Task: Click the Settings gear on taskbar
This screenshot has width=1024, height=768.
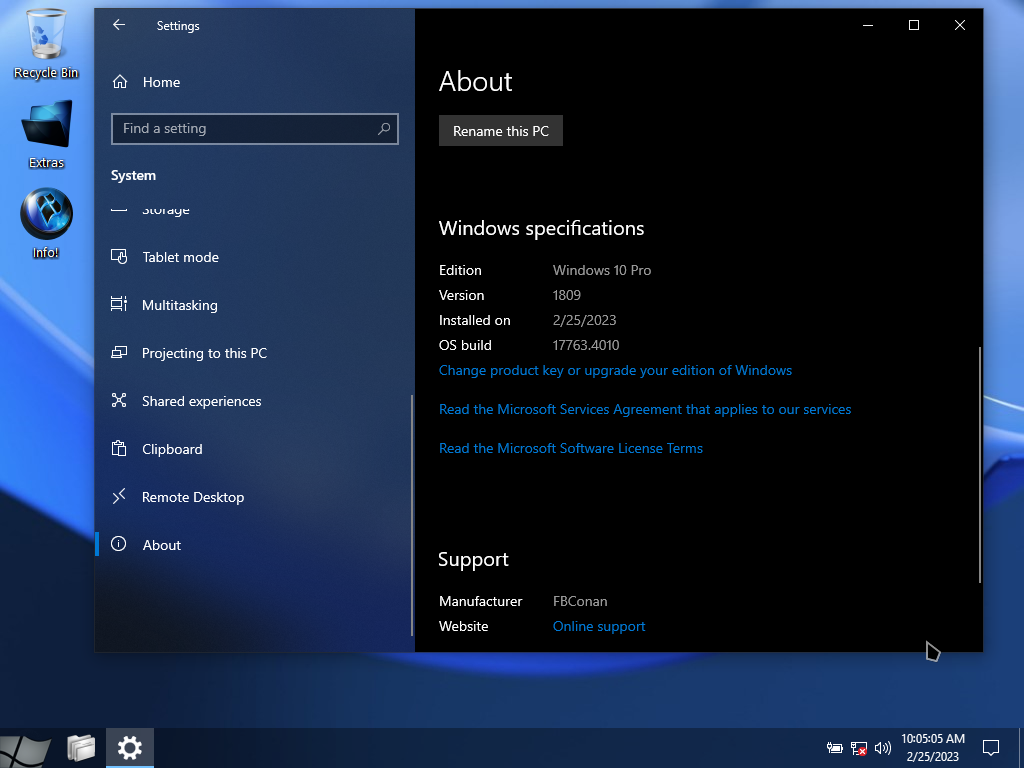Action: click(129, 748)
